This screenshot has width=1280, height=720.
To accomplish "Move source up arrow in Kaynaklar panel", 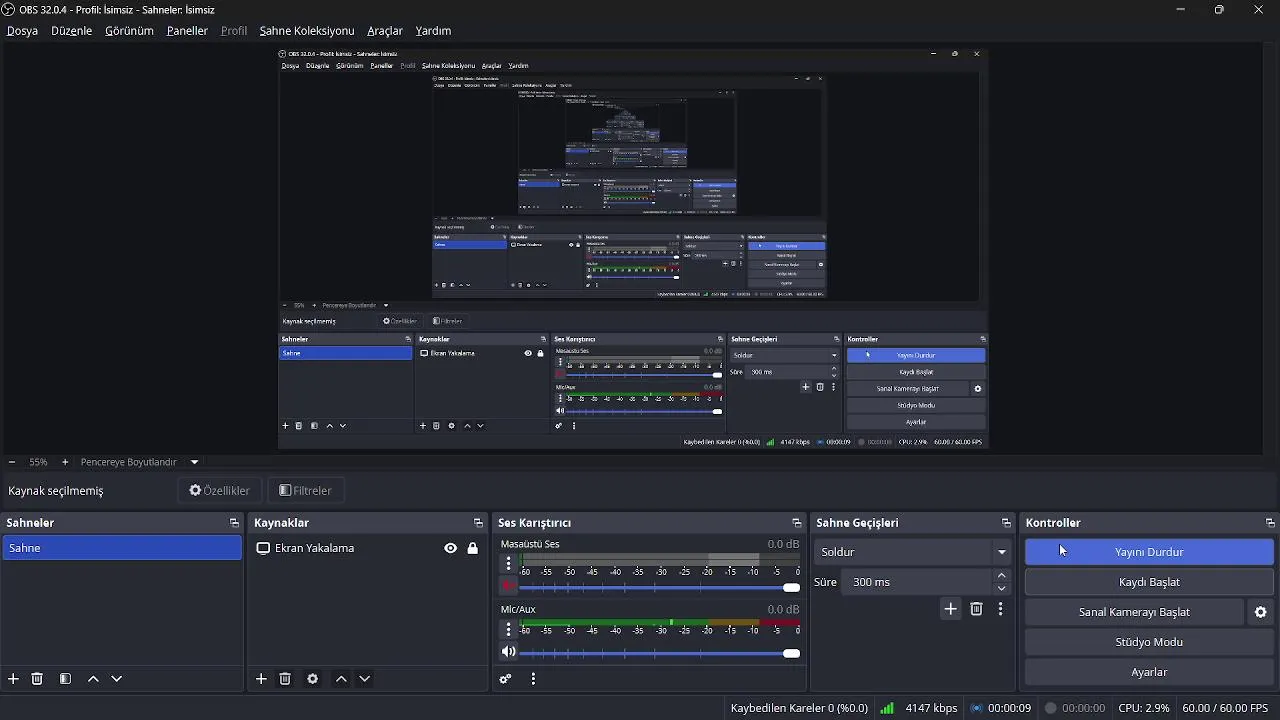I will pyautogui.click(x=341, y=679).
